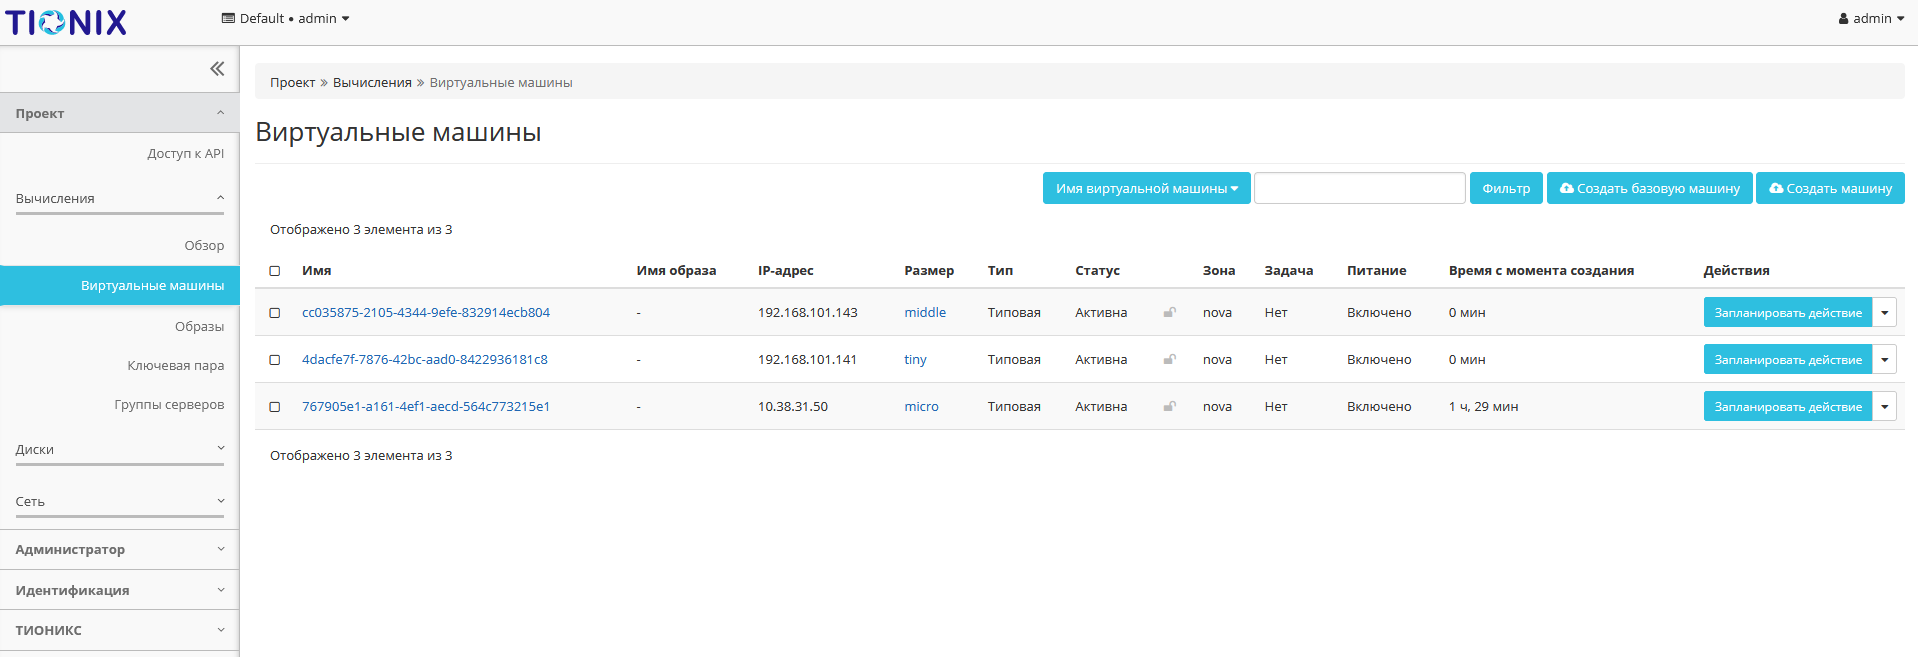The width and height of the screenshot is (1918, 657).
Task: Expand the Диски sidebar section
Action: [120, 450]
